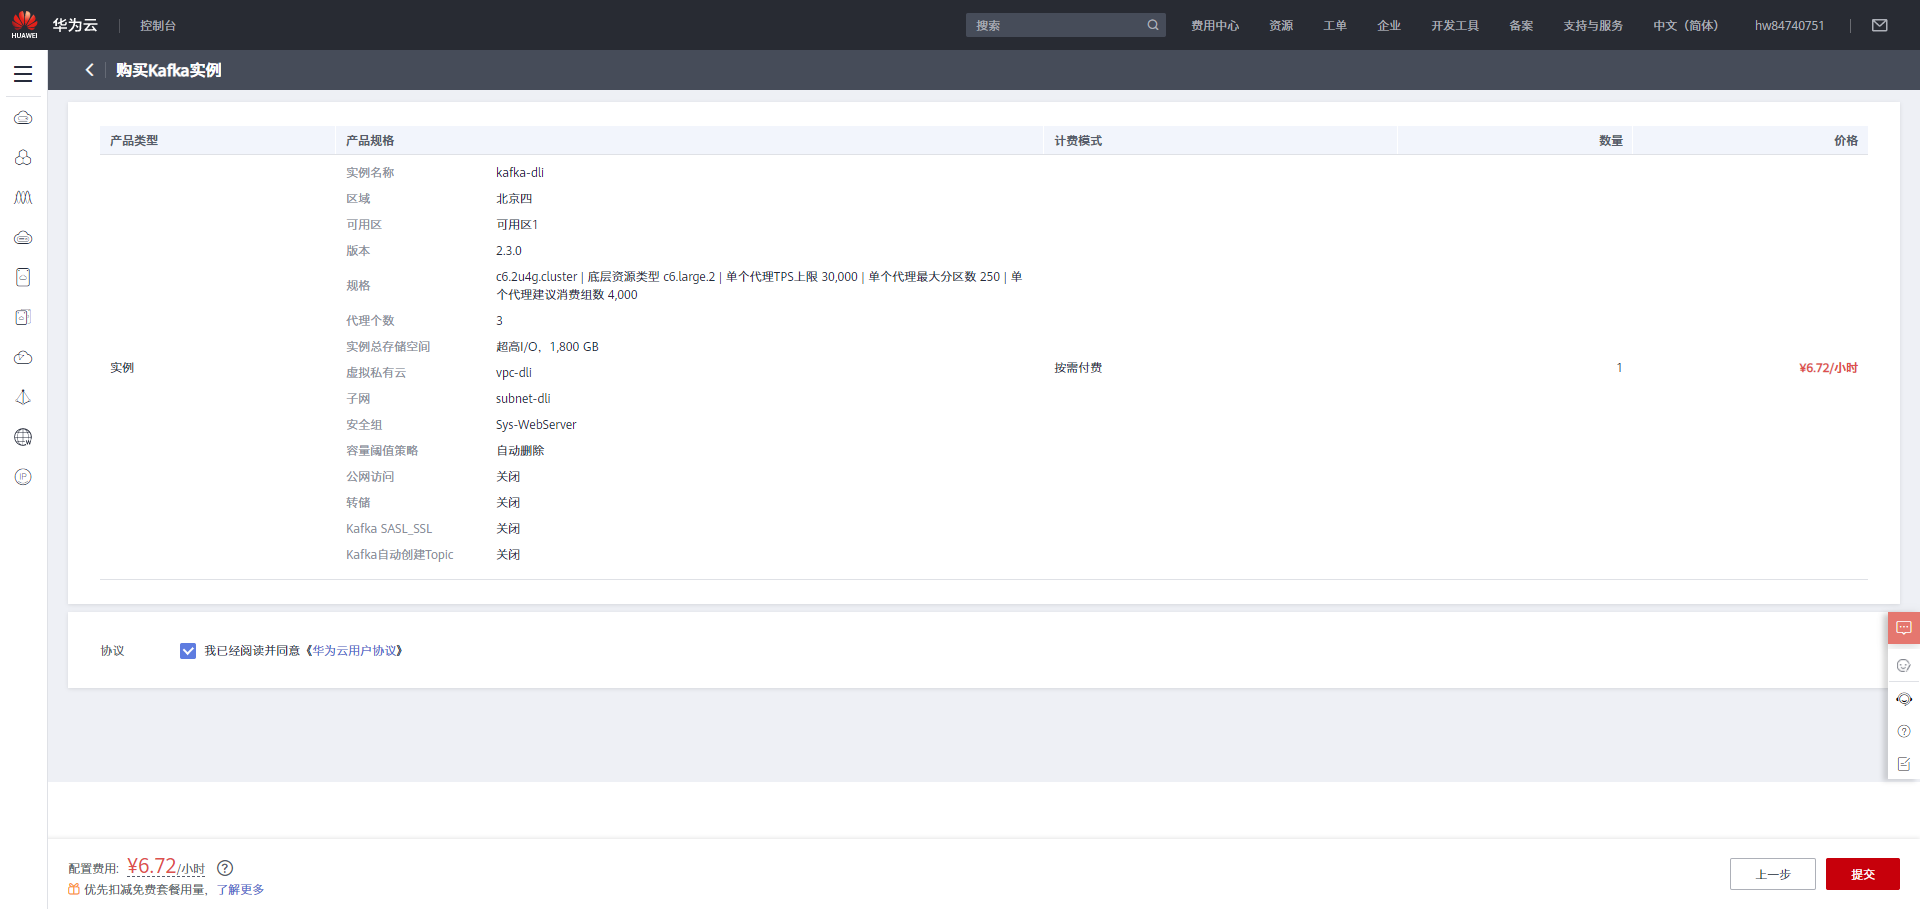Click into the top search field
The image size is (1920, 909).
coord(1056,25)
